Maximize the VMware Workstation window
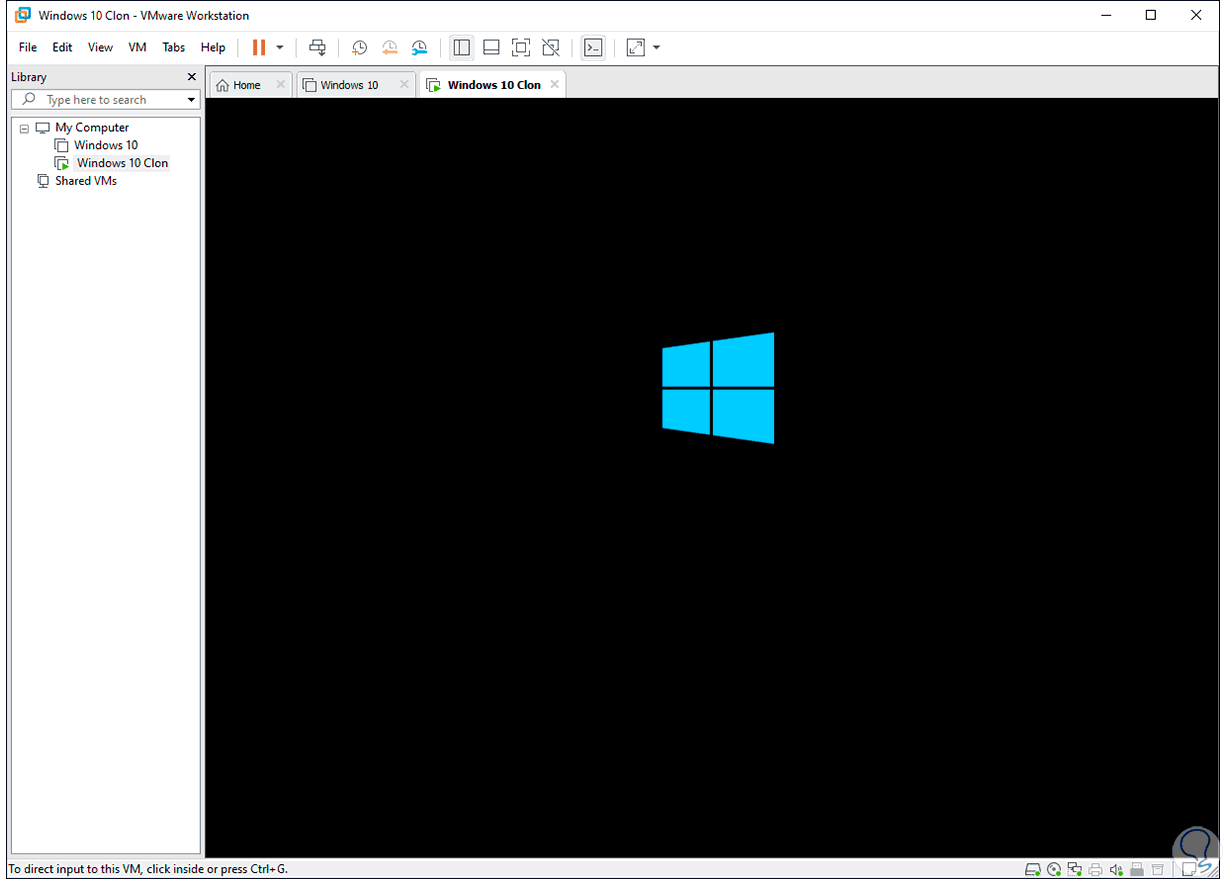This screenshot has height=879, width=1228. coord(1151,15)
